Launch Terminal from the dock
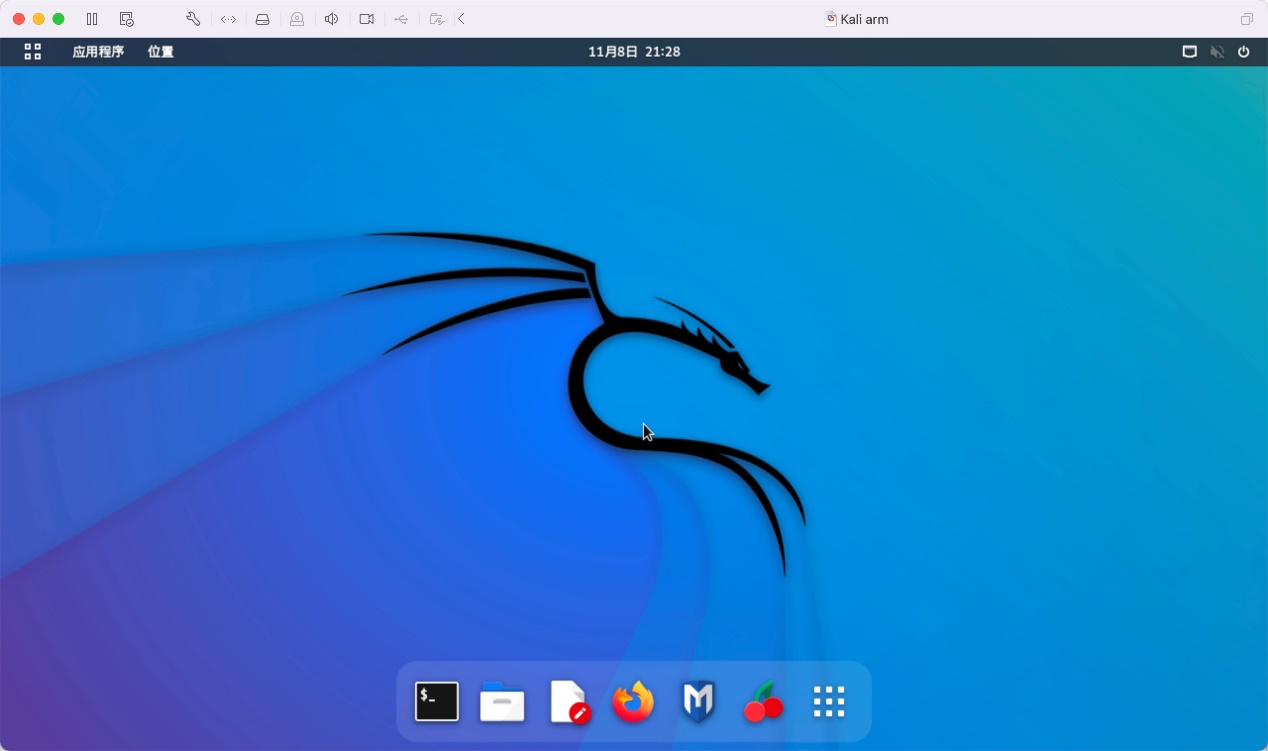Viewport: 1268px width, 751px height. pyautogui.click(x=437, y=701)
